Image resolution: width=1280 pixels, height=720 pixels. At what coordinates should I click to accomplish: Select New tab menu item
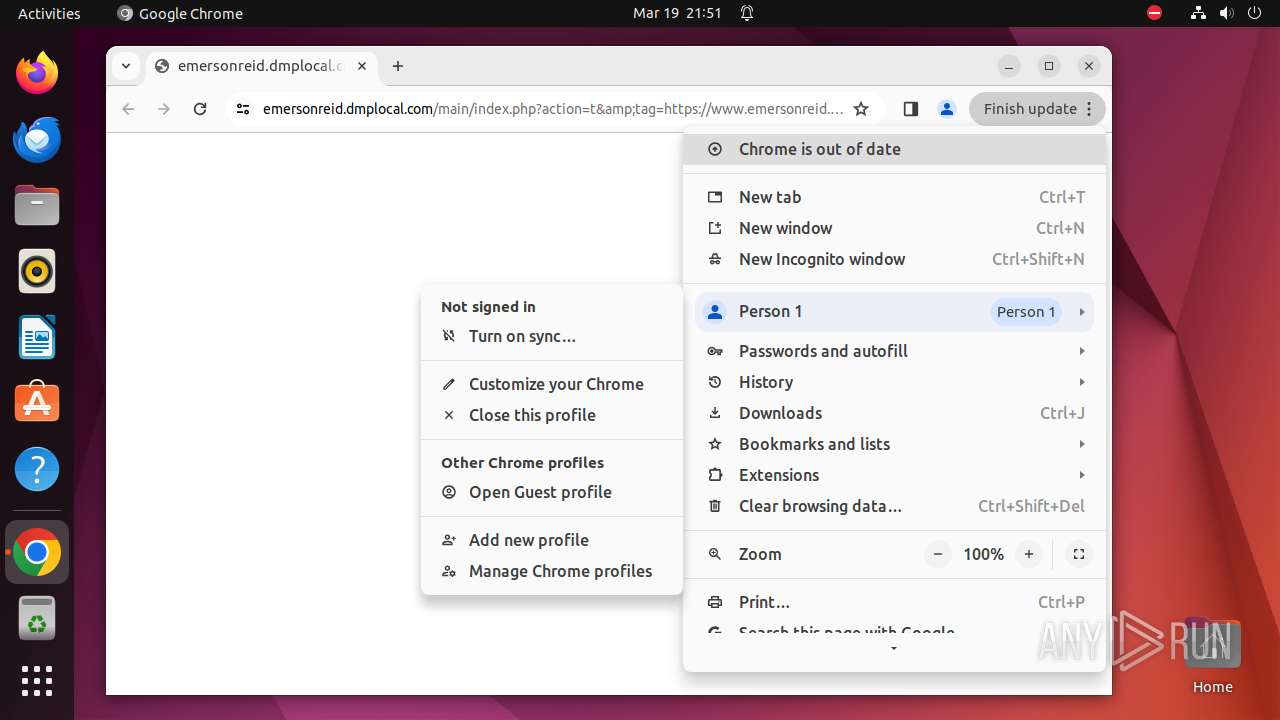point(894,197)
